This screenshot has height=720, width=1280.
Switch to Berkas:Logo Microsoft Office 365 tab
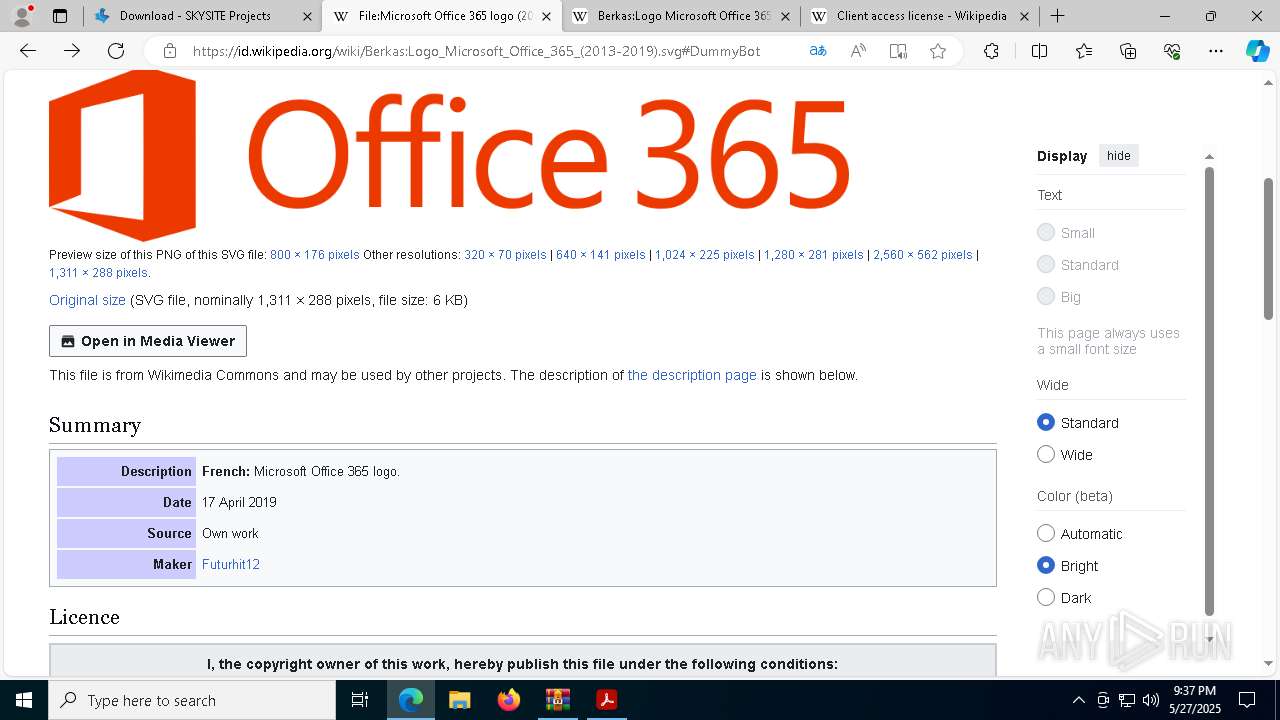coord(683,16)
